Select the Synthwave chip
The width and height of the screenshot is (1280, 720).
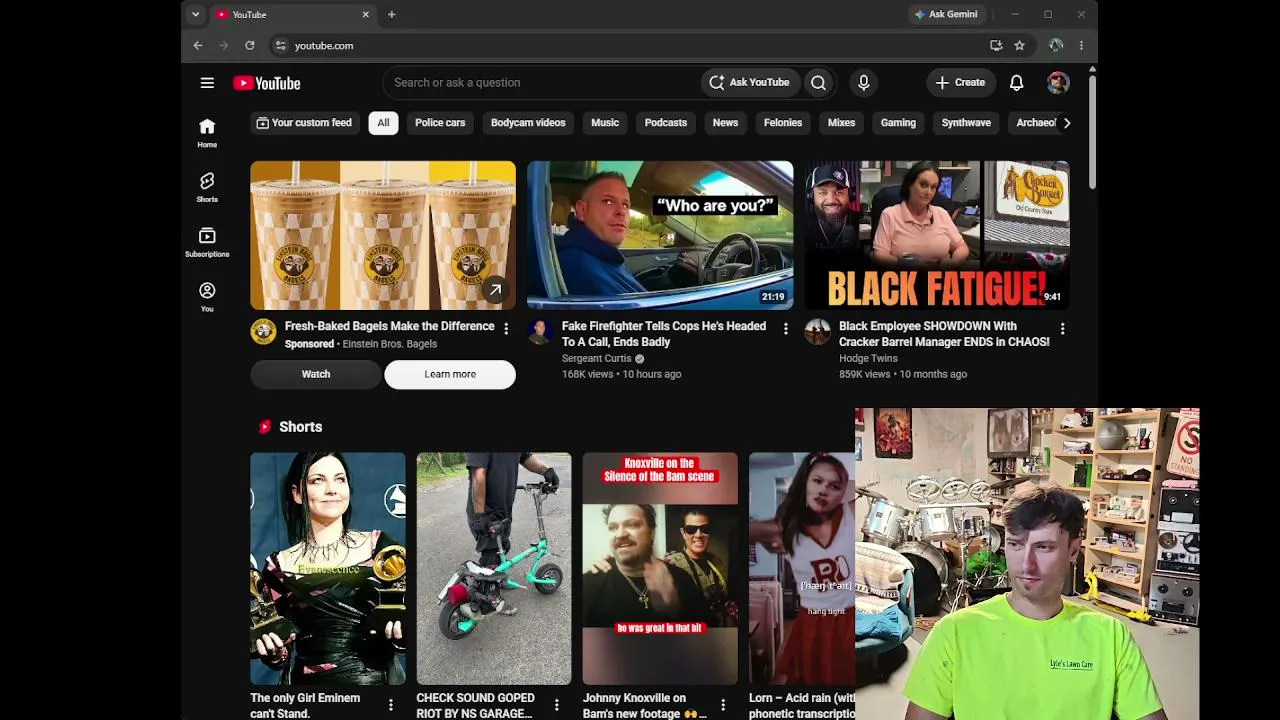966,123
